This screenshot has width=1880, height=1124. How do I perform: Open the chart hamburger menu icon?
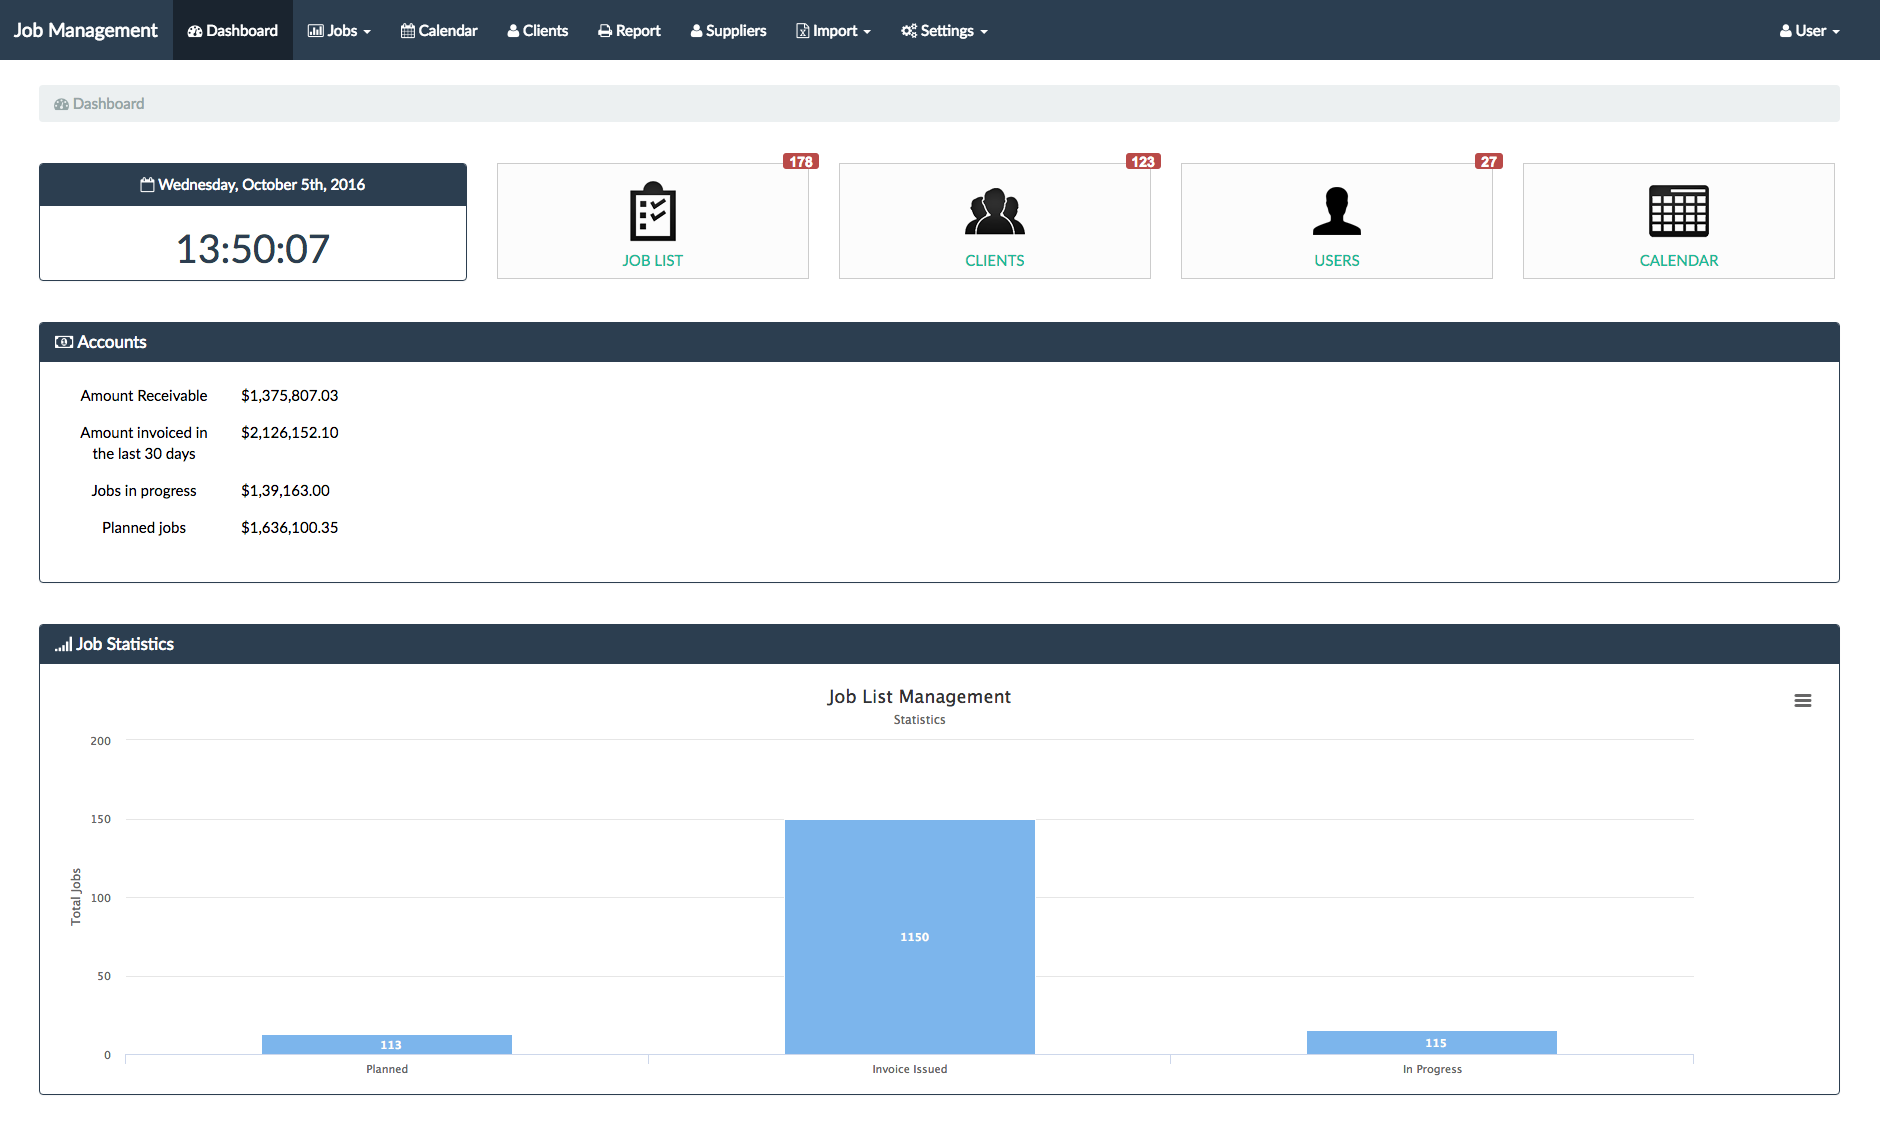pos(1802,701)
